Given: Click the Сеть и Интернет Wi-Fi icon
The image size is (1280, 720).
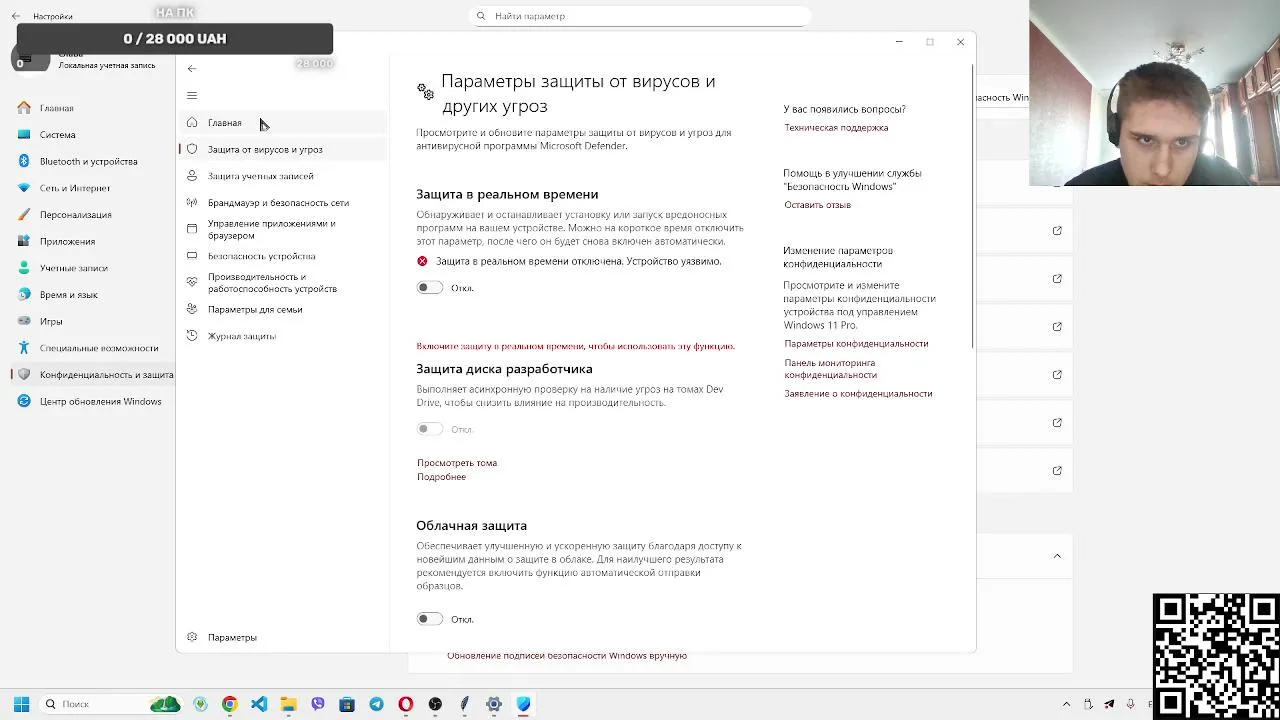Looking at the screenshot, I should pyautogui.click(x=24, y=188).
